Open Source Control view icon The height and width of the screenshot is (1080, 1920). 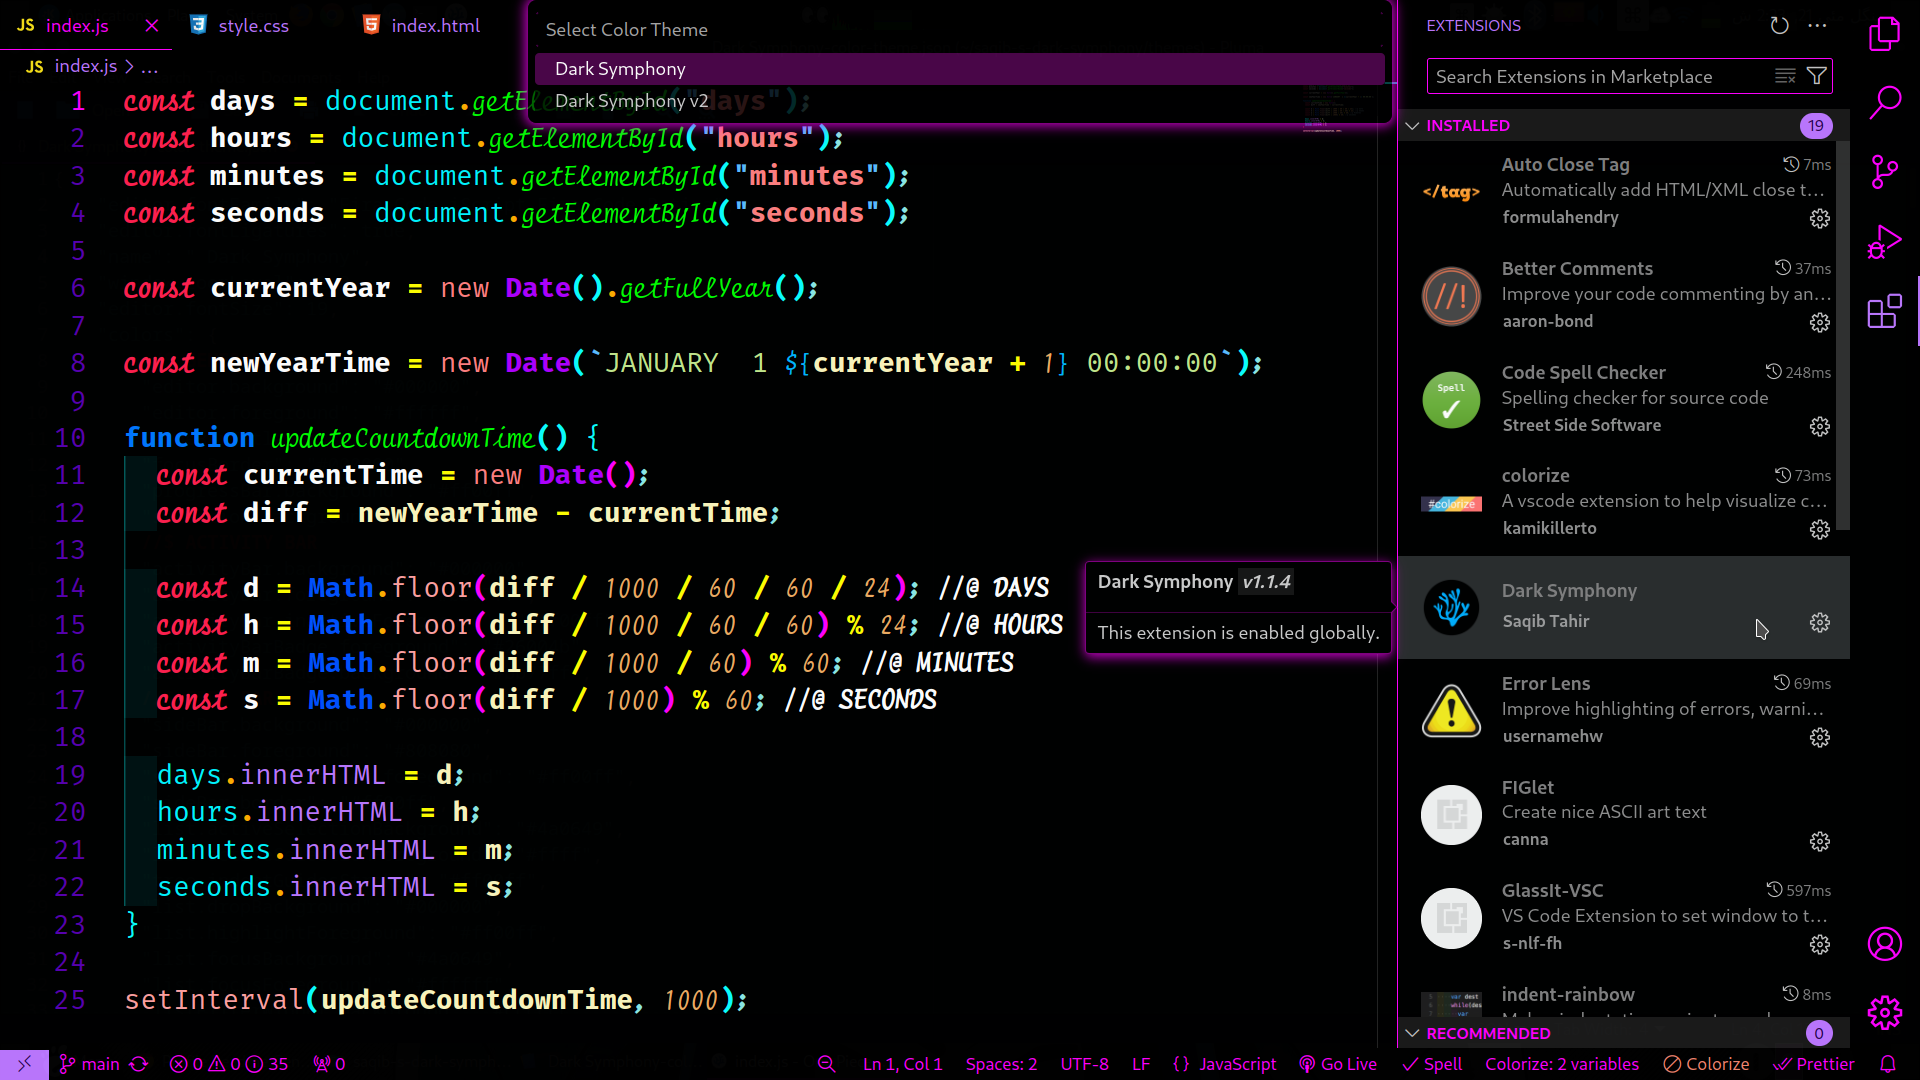[x=1884, y=172]
